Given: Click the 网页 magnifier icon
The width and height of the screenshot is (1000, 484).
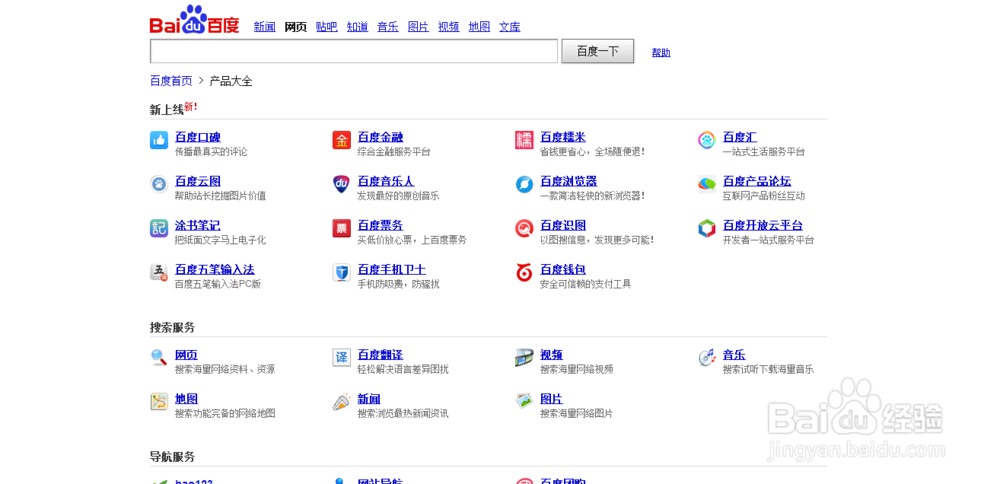Looking at the screenshot, I should click(x=159, y=358).
